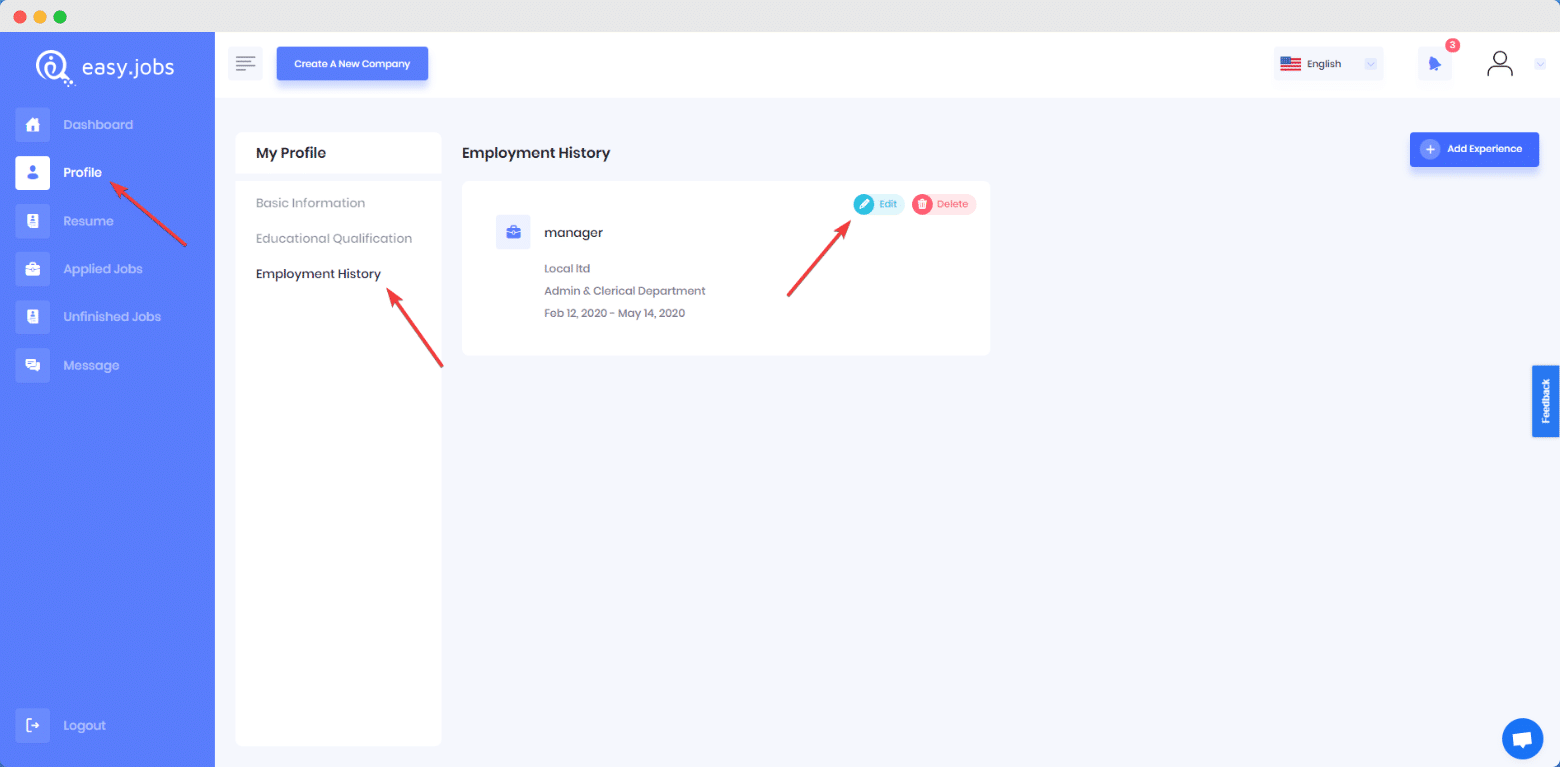Select the Educational Qualification tab

pos(334,238)
